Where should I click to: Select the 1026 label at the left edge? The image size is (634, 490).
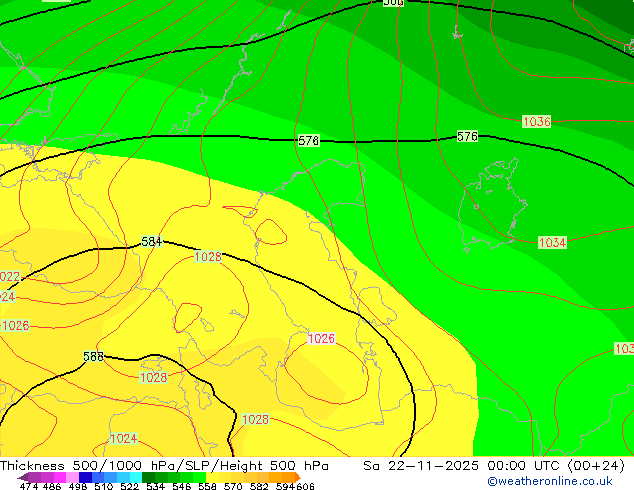[x=15, y=325]
